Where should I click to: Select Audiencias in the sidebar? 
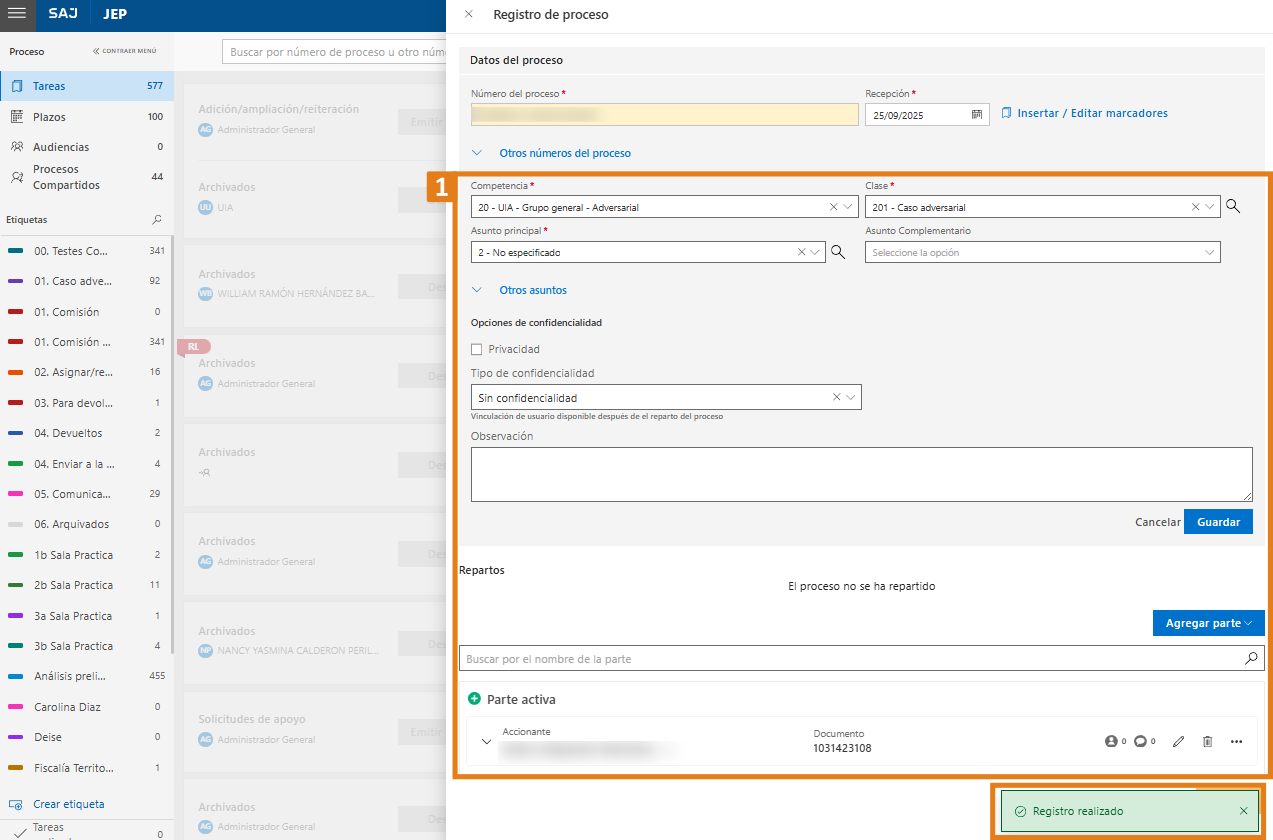point(61,147)
